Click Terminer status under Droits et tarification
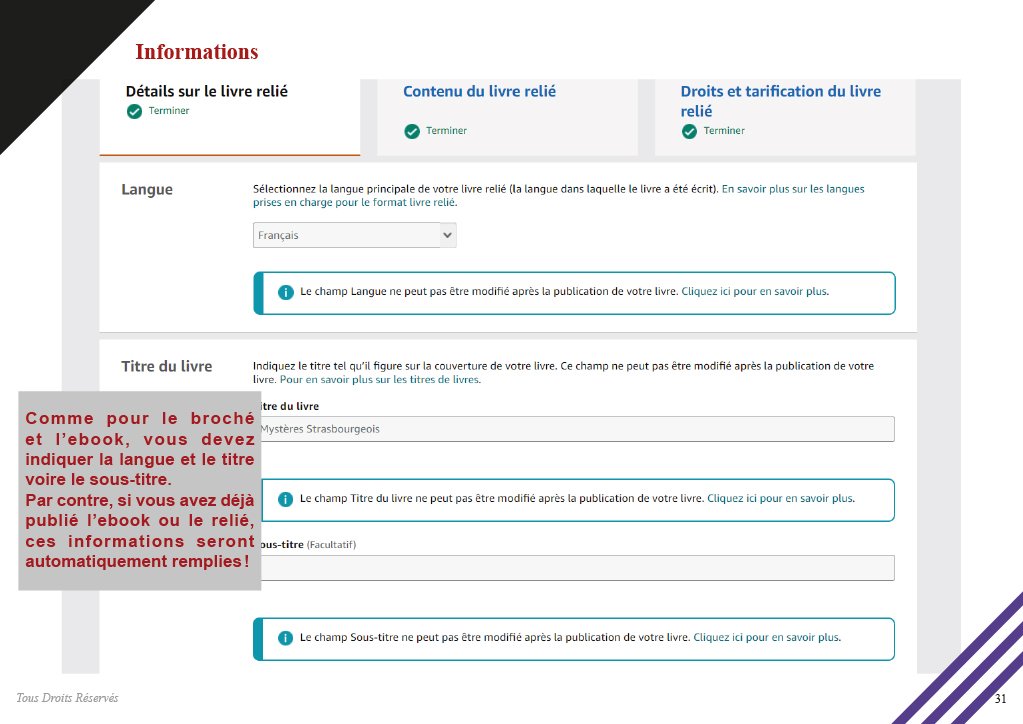The height and width of the screenshot is (724, 1023). coord(724,130)
